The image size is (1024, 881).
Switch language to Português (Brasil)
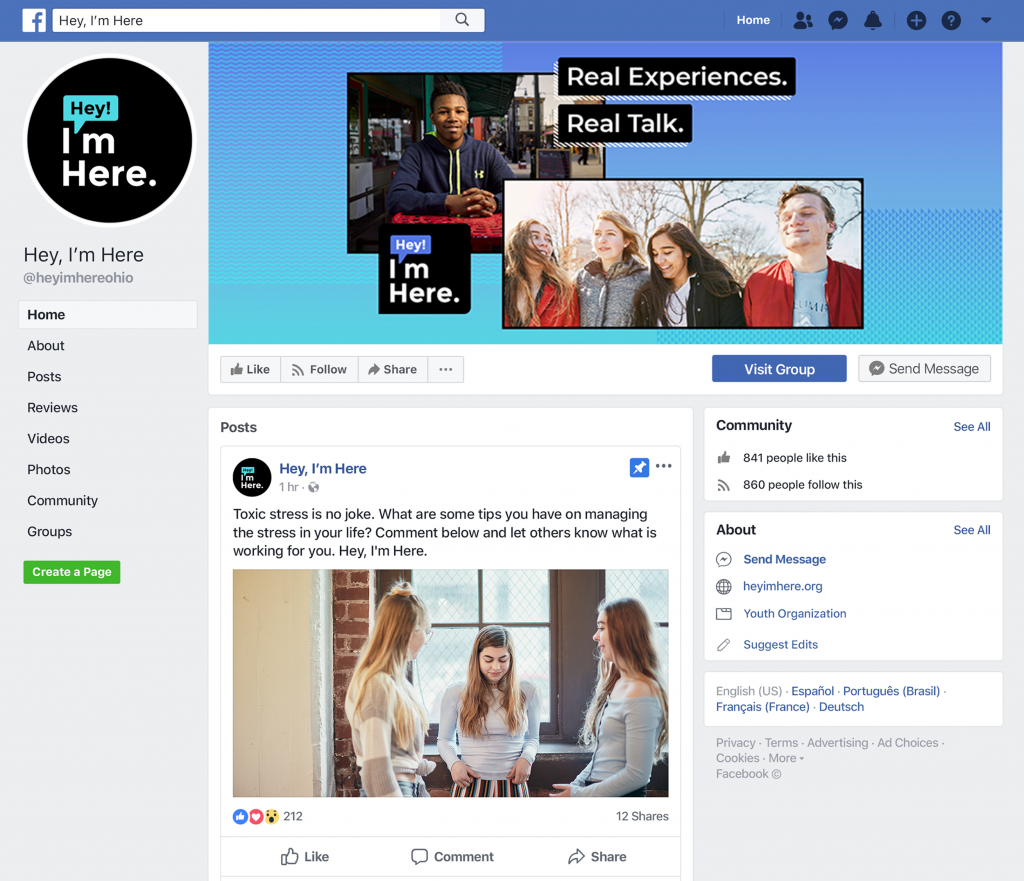891,691
